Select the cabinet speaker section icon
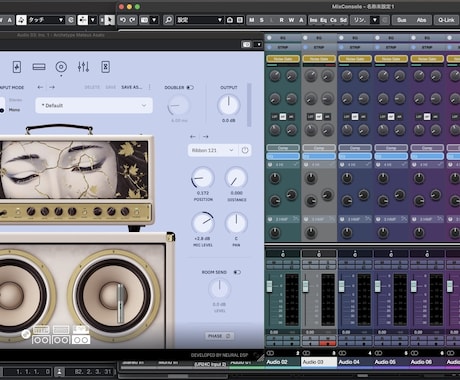Viewport: 460px width, 380px height. coord(61,67)
